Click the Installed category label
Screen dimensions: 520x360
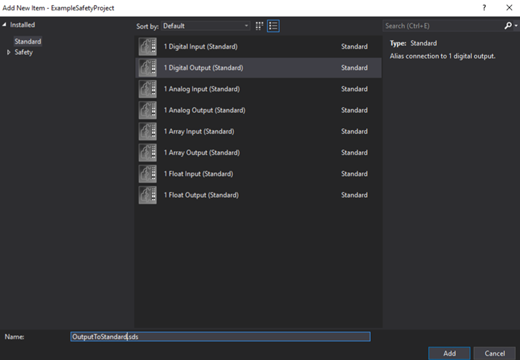[22, 25]
